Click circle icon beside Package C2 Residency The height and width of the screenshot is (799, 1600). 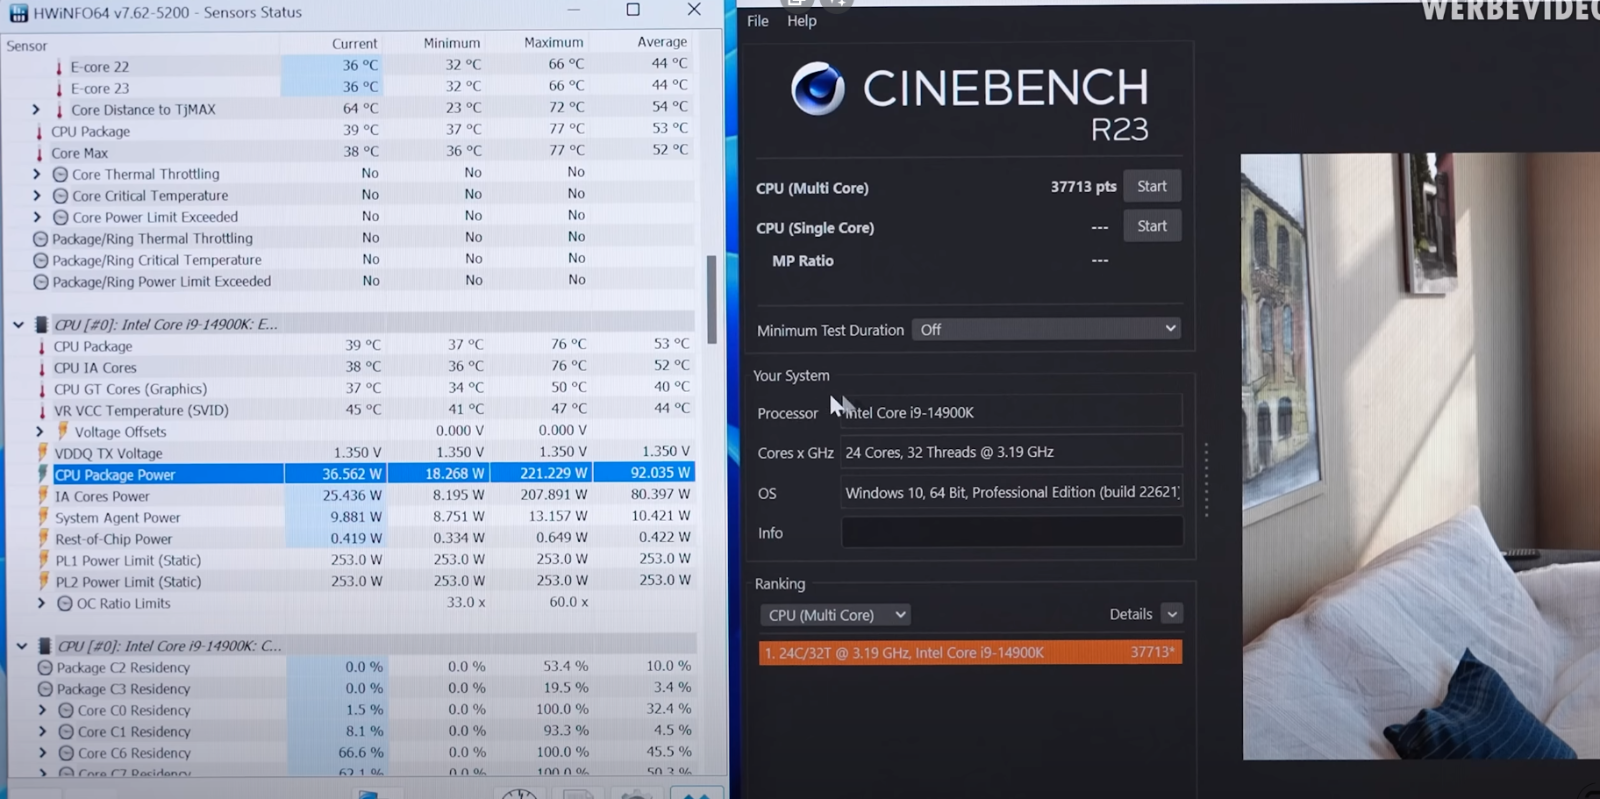[x=45, y=668]
